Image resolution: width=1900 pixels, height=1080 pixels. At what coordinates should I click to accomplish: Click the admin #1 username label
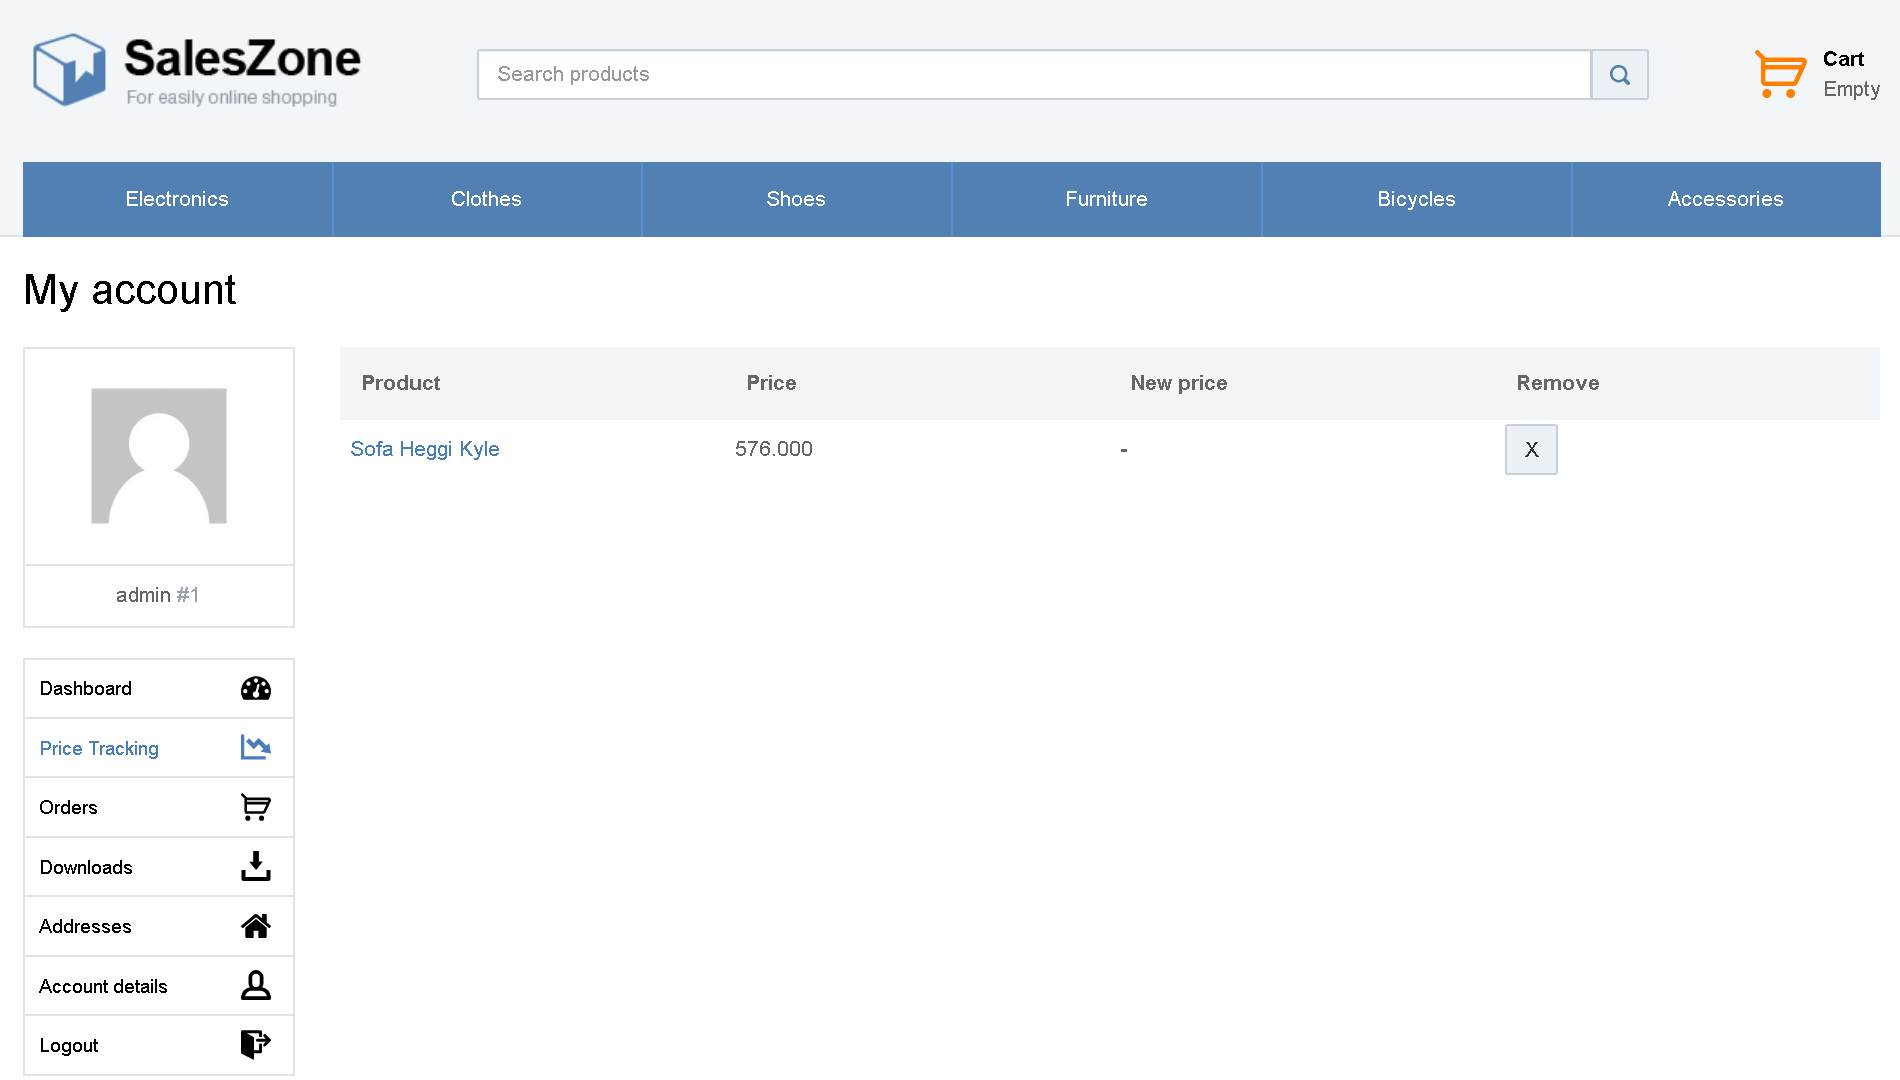158,595
